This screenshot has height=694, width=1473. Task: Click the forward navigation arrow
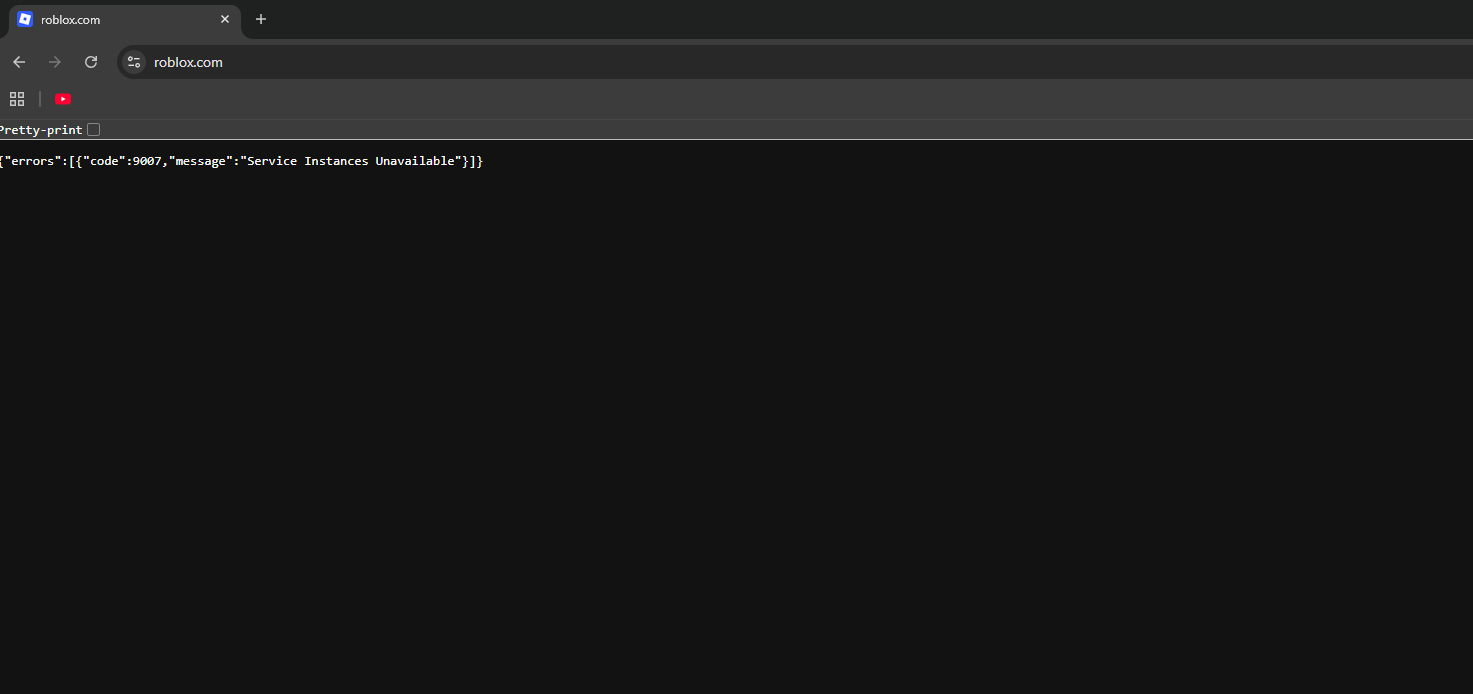point(54,61)
